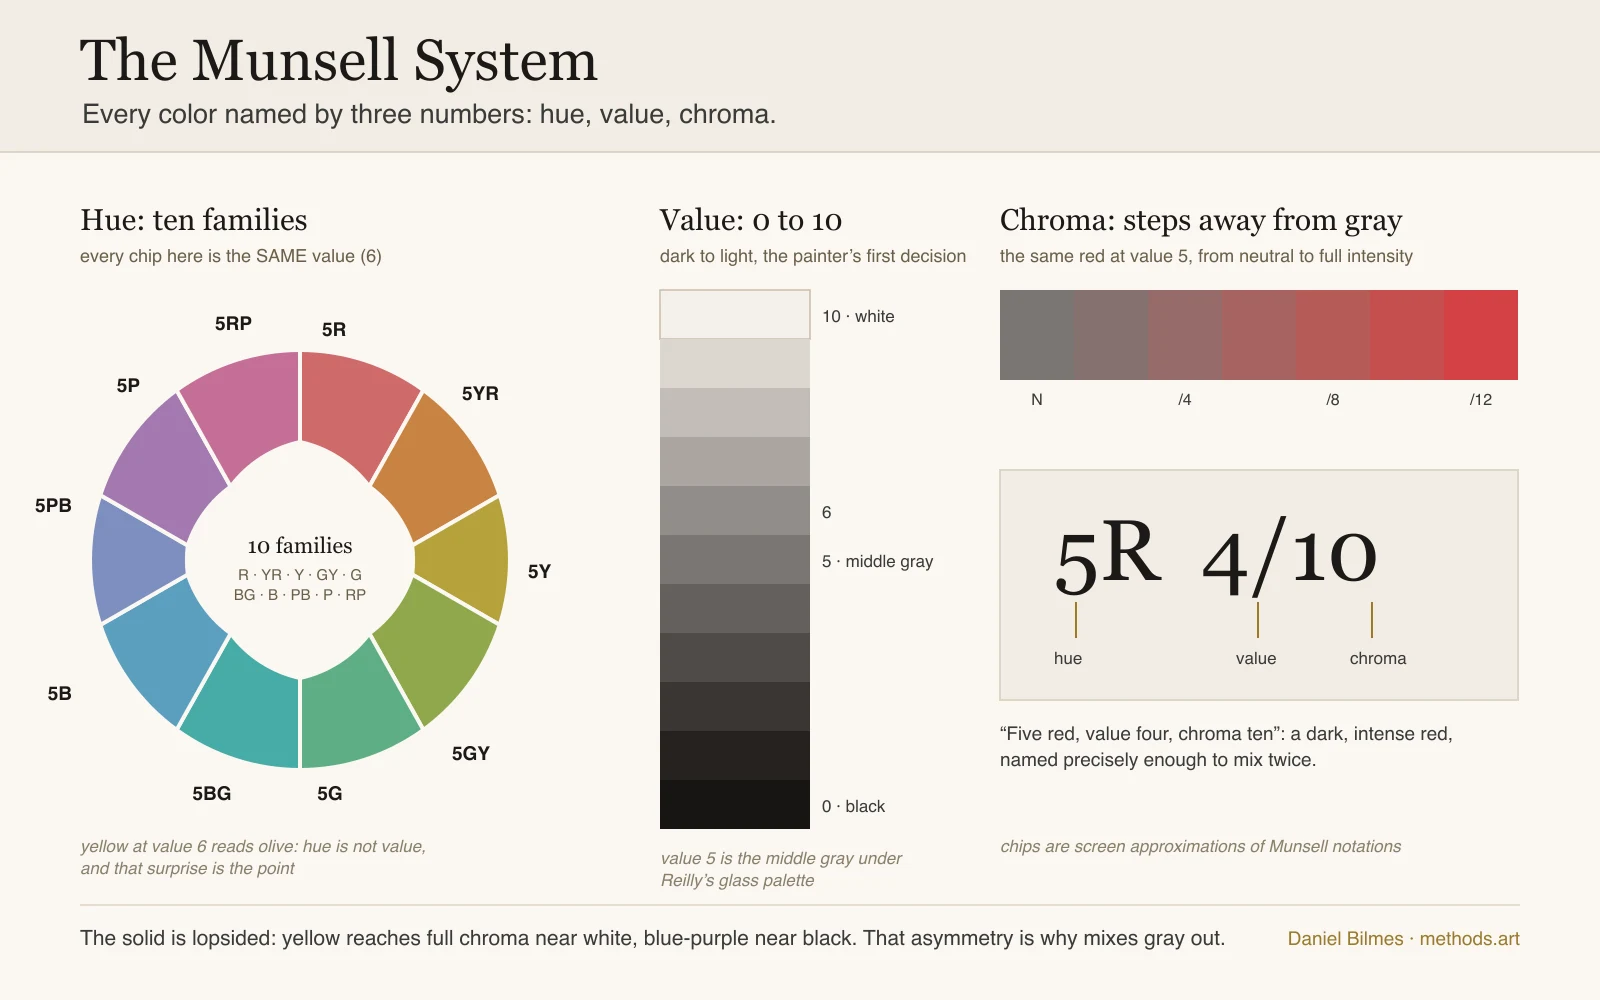The image size is (1600, 1000).
Task: Click the 'value' label in the notation box
Action: click(x=1256, y=659)
